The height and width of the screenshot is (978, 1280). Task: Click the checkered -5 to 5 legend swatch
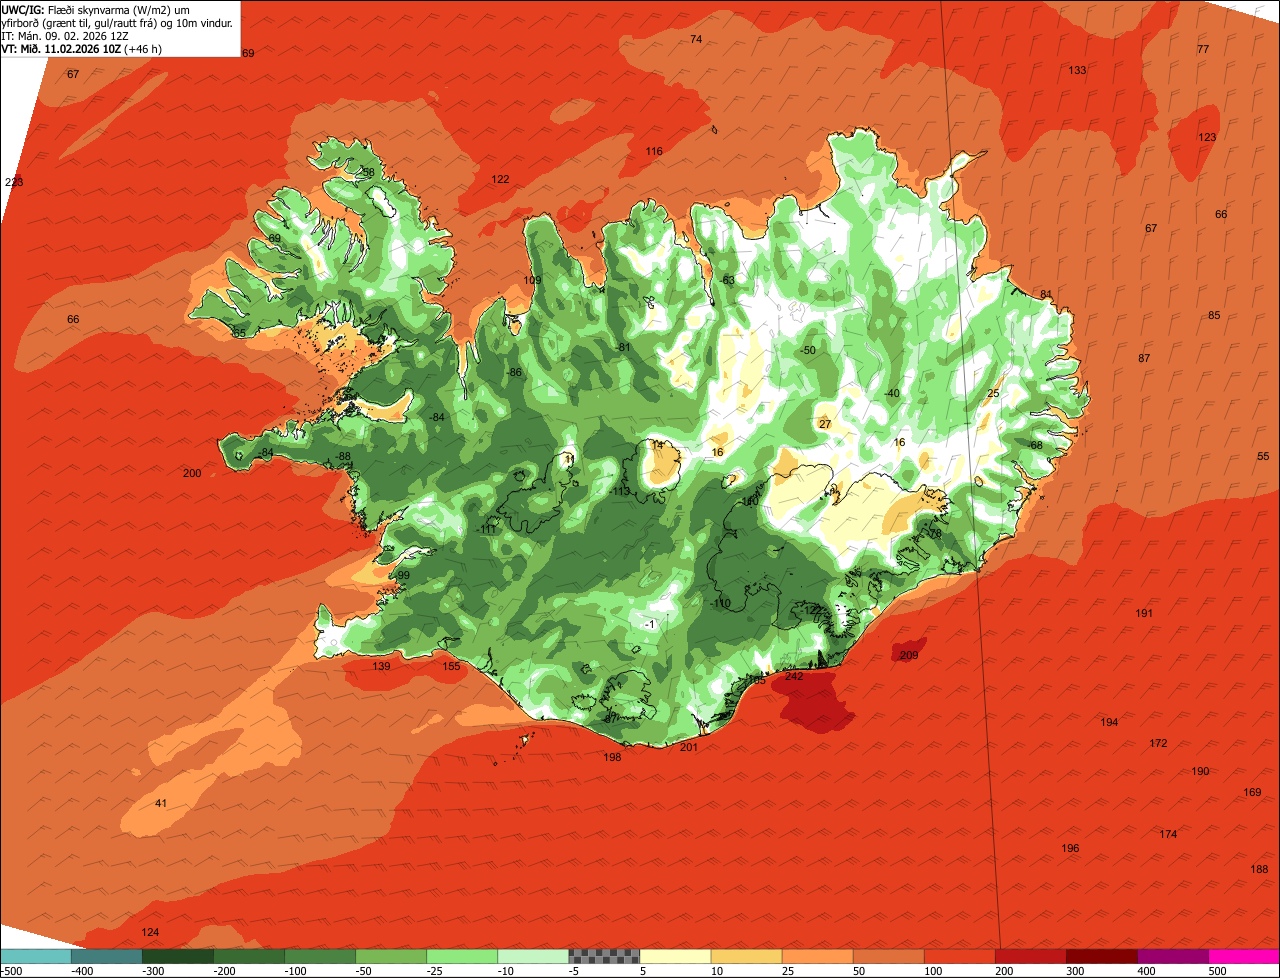604,956
